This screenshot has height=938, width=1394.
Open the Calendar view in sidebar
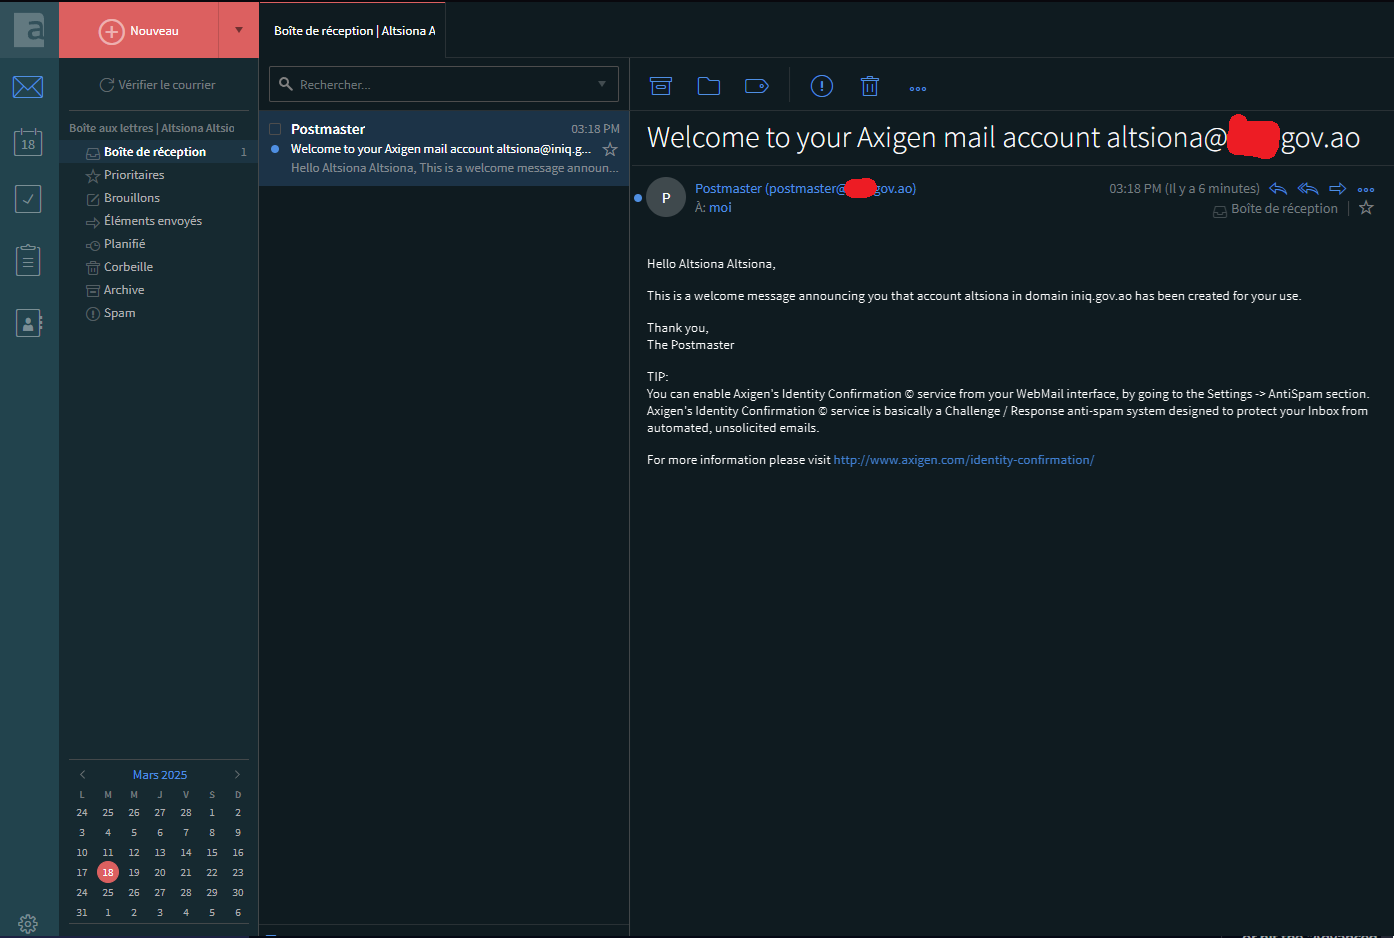(28, 143)
